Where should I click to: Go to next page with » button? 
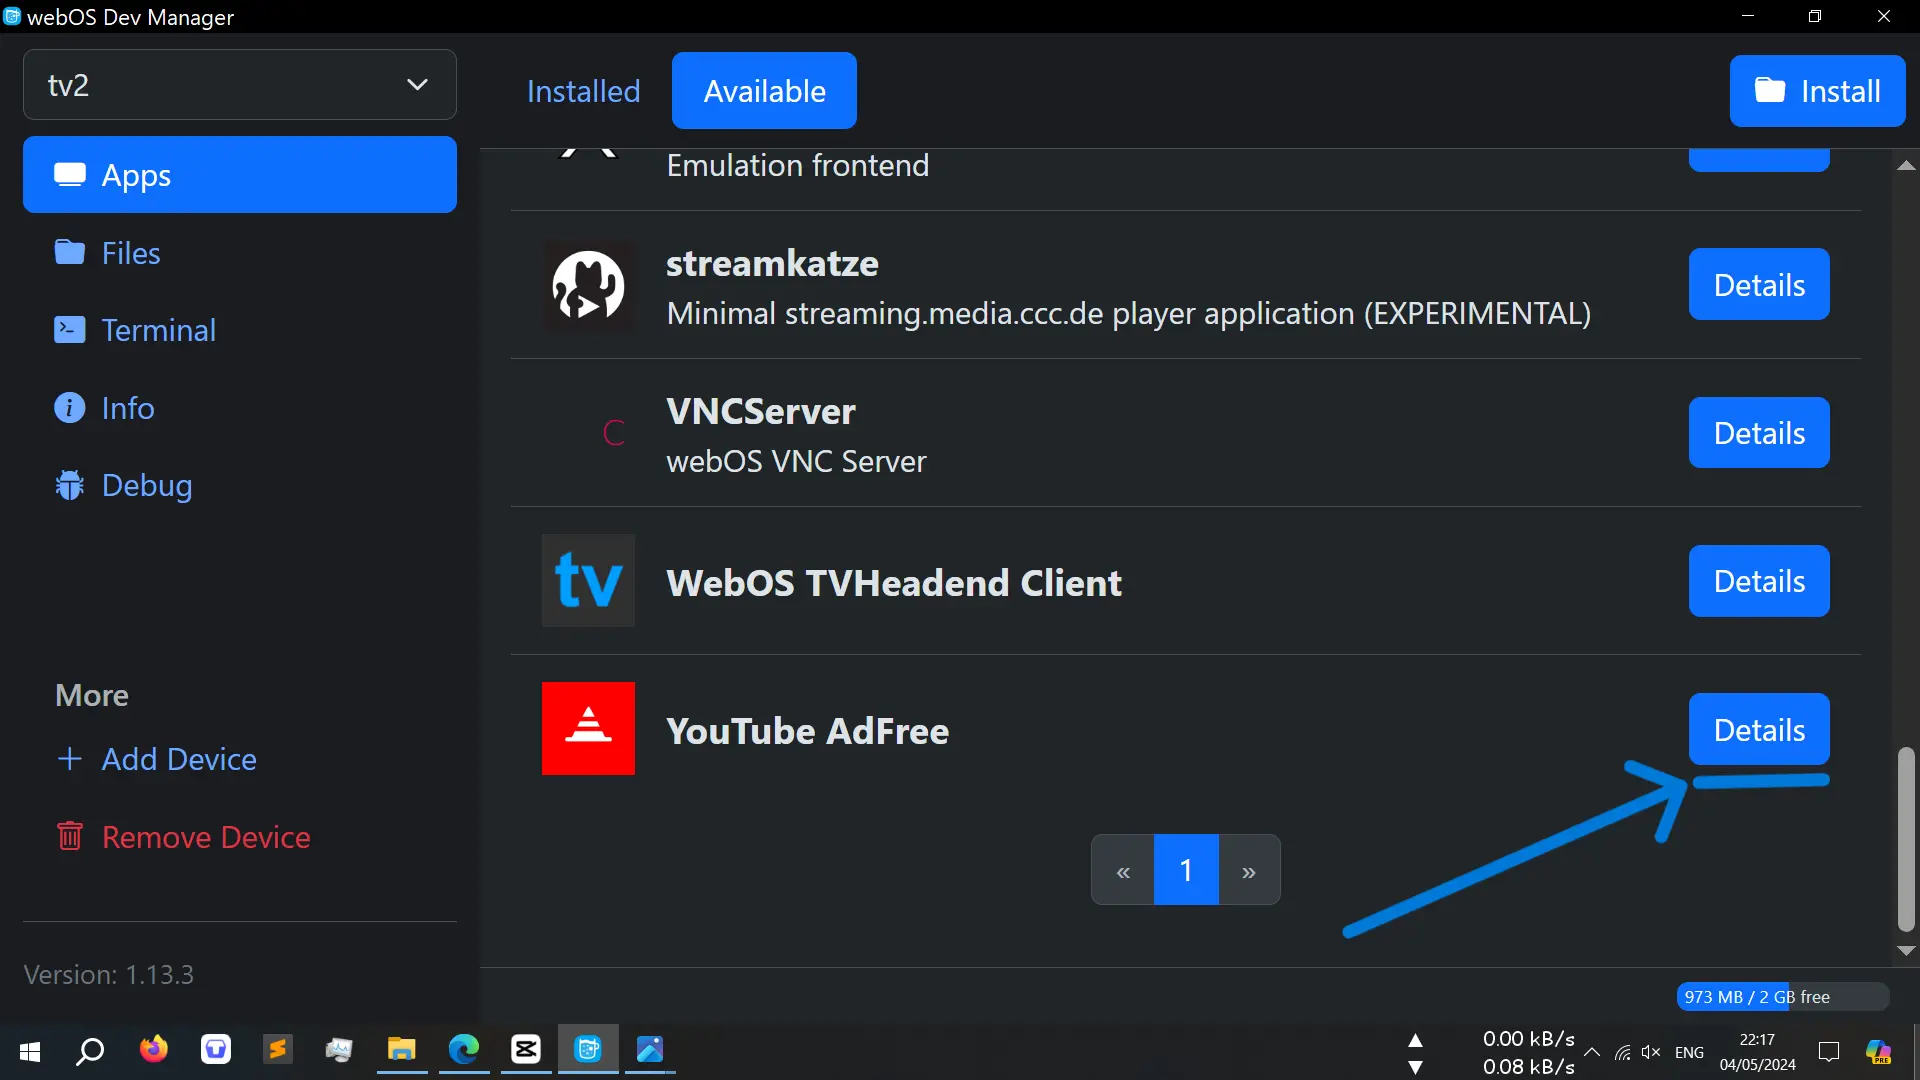1249,870
